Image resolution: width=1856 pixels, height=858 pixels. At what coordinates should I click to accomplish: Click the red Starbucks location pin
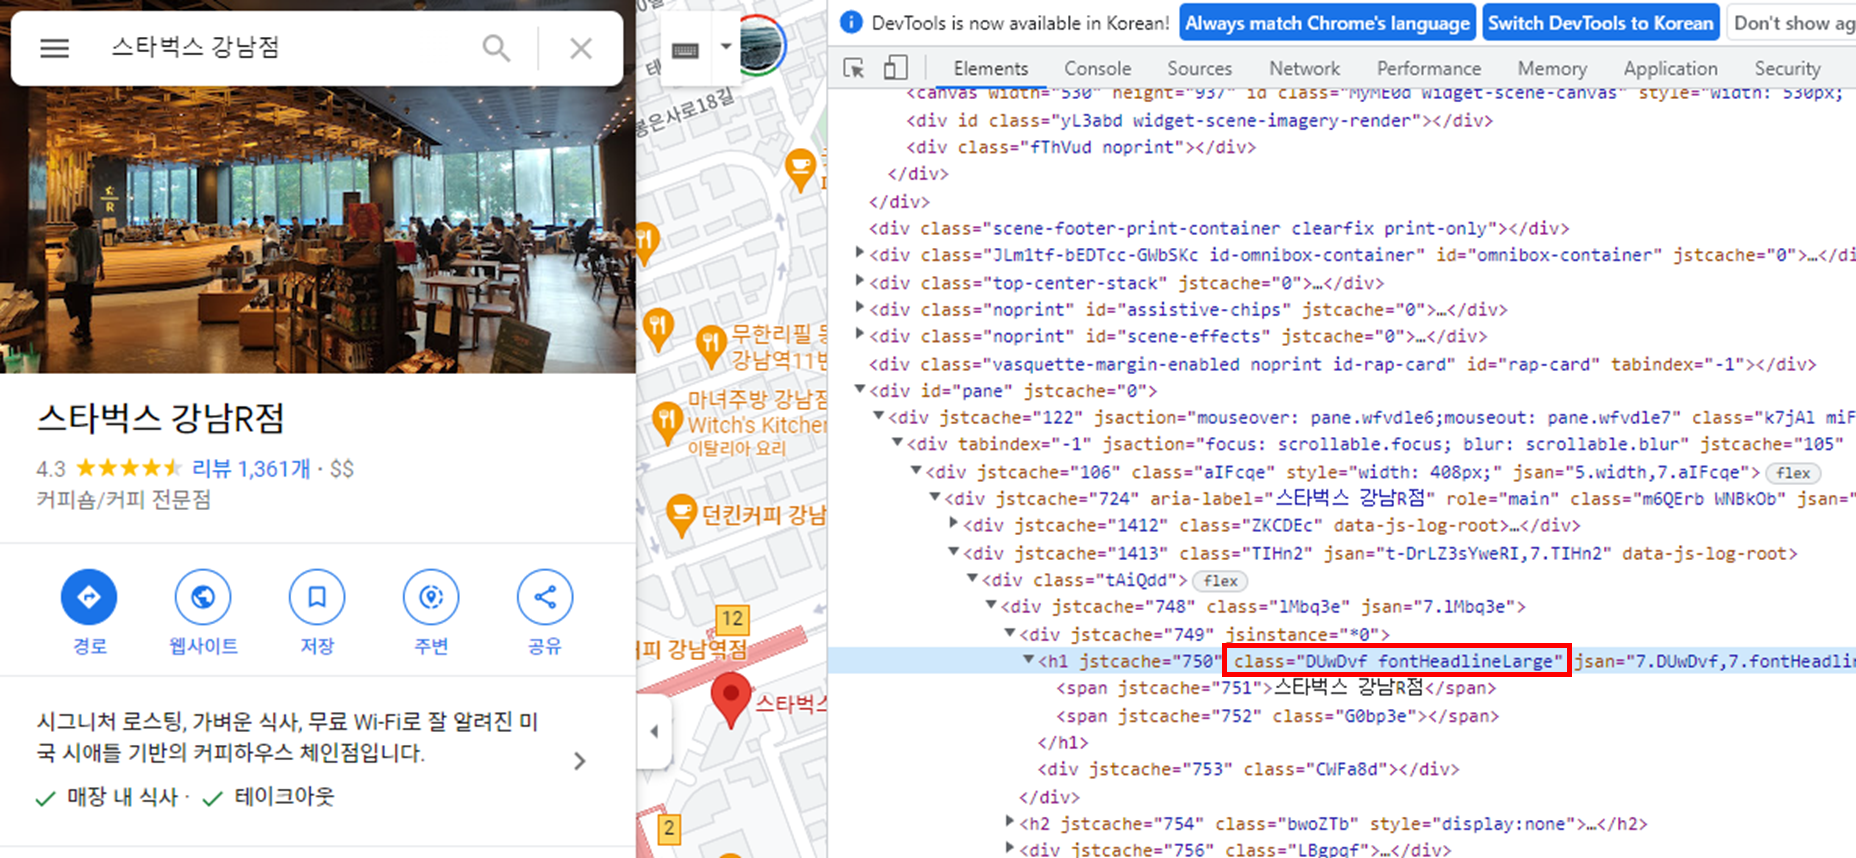pyautogui.click(x=731, y=698)
